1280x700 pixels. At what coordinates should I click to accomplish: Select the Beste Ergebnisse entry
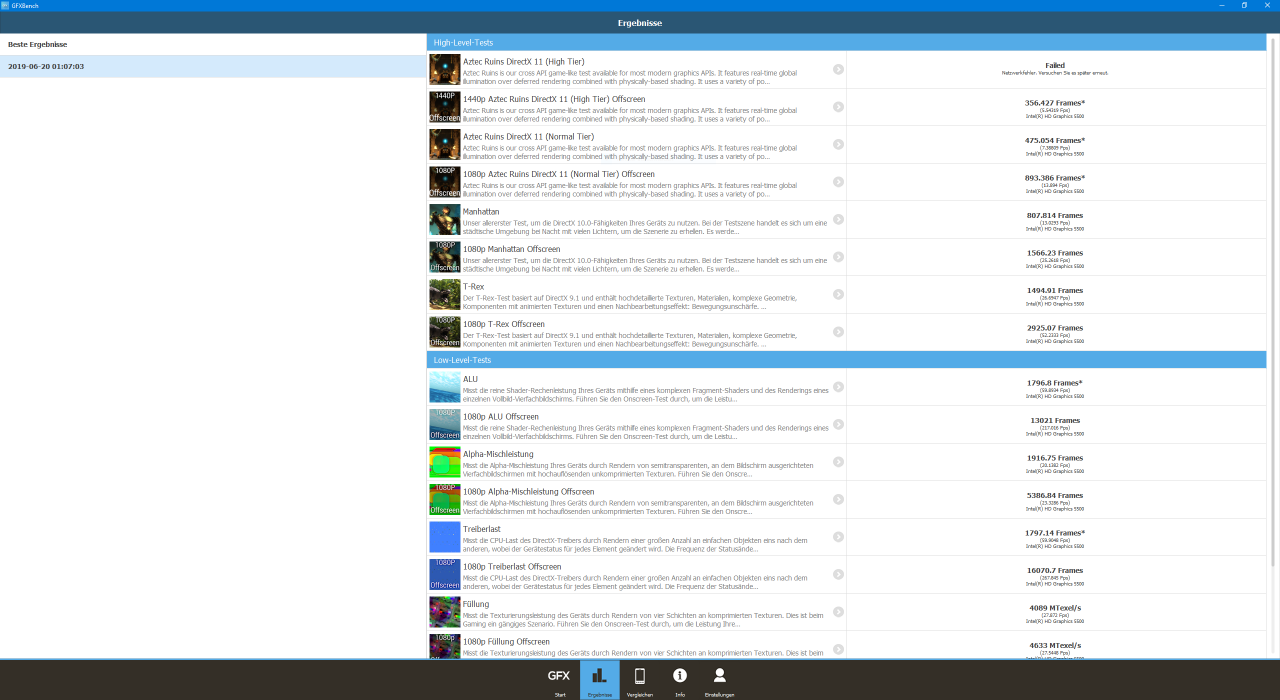pos(213,45)
